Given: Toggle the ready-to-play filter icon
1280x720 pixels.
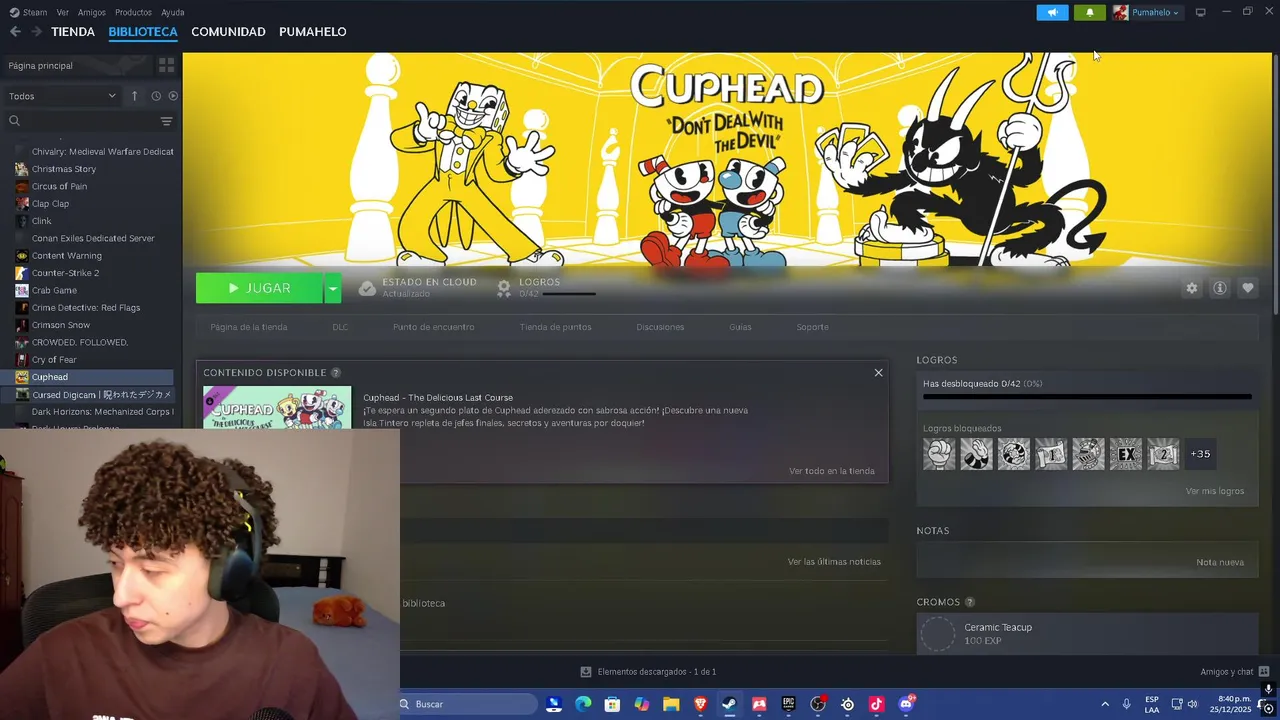Looking at the screenshot, I should point(173,96).
